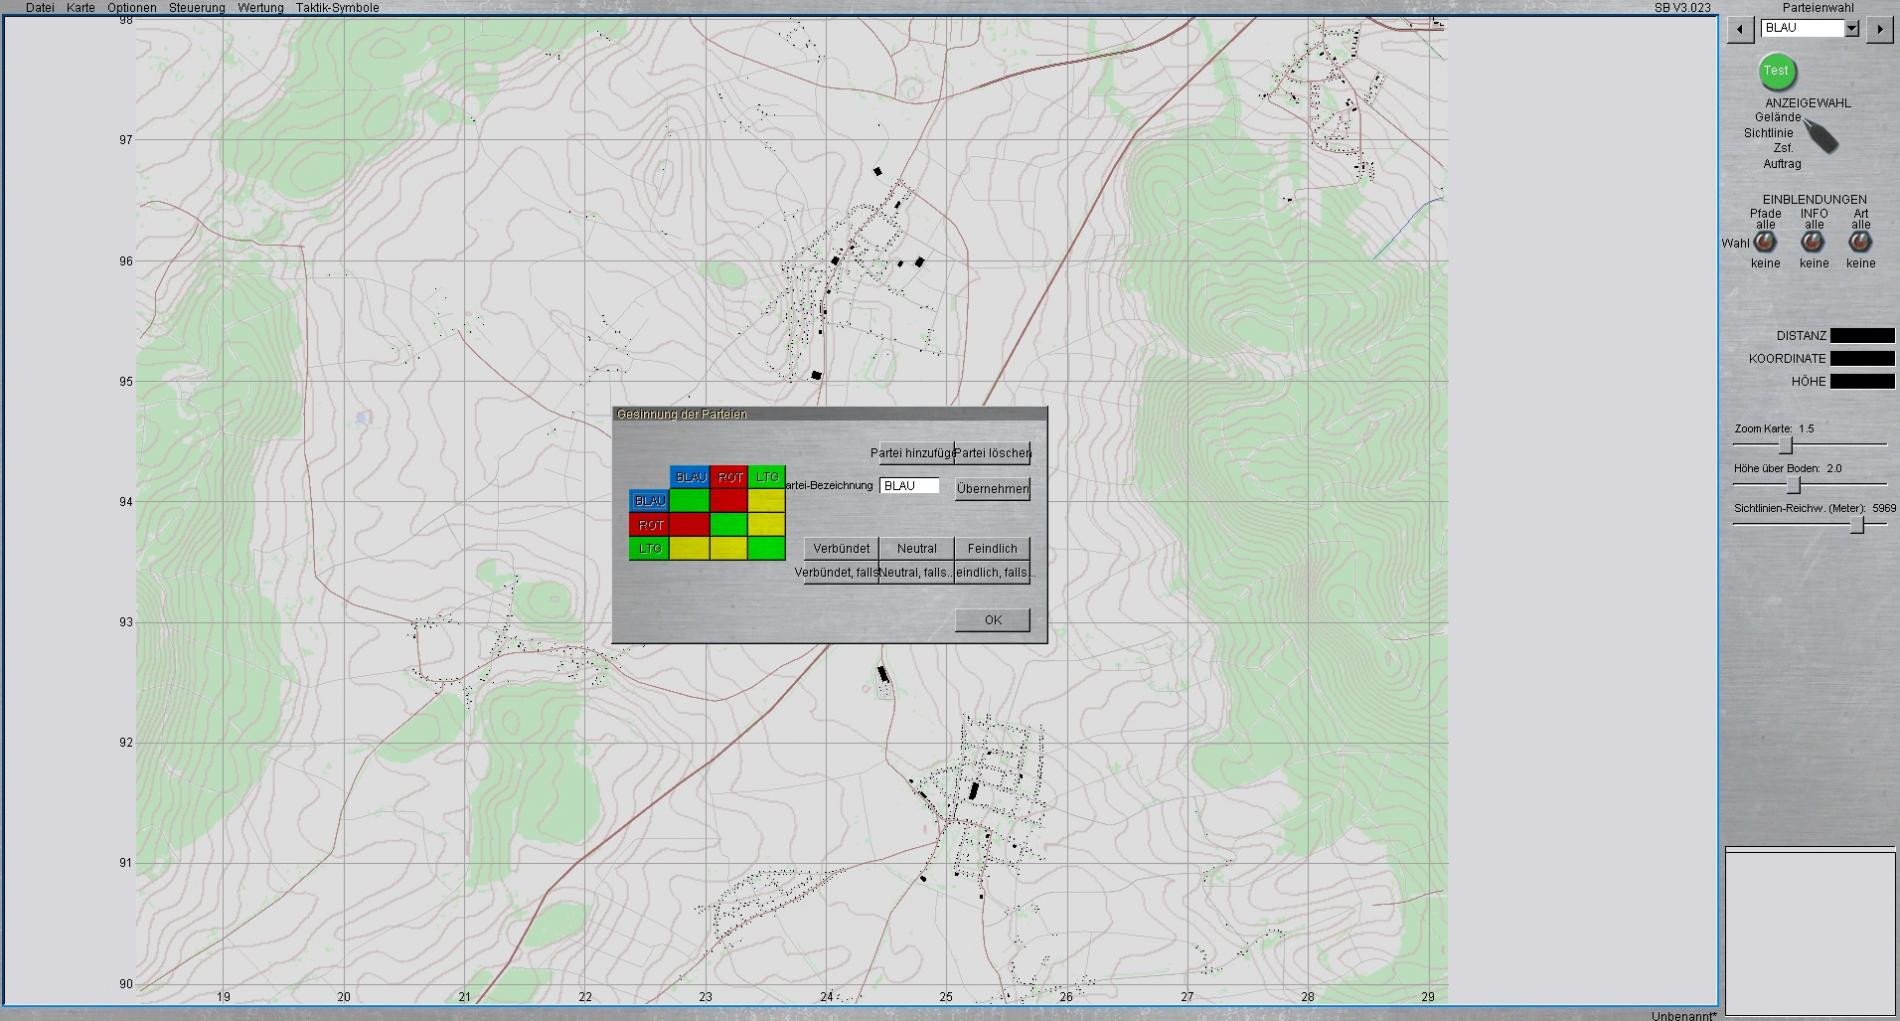Screen dimensions: 1900x1021
Task: Toggle the Art overlay knob
Action: pyautogui.click(x=1860, y=242)
